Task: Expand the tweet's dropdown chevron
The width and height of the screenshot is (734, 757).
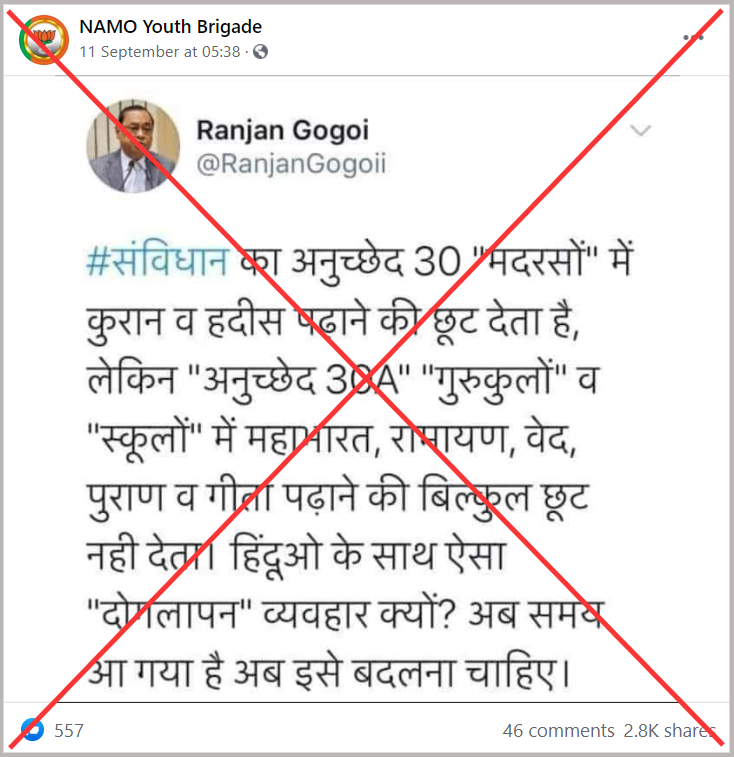Action: pyautogui.click(x=641, y=130)
